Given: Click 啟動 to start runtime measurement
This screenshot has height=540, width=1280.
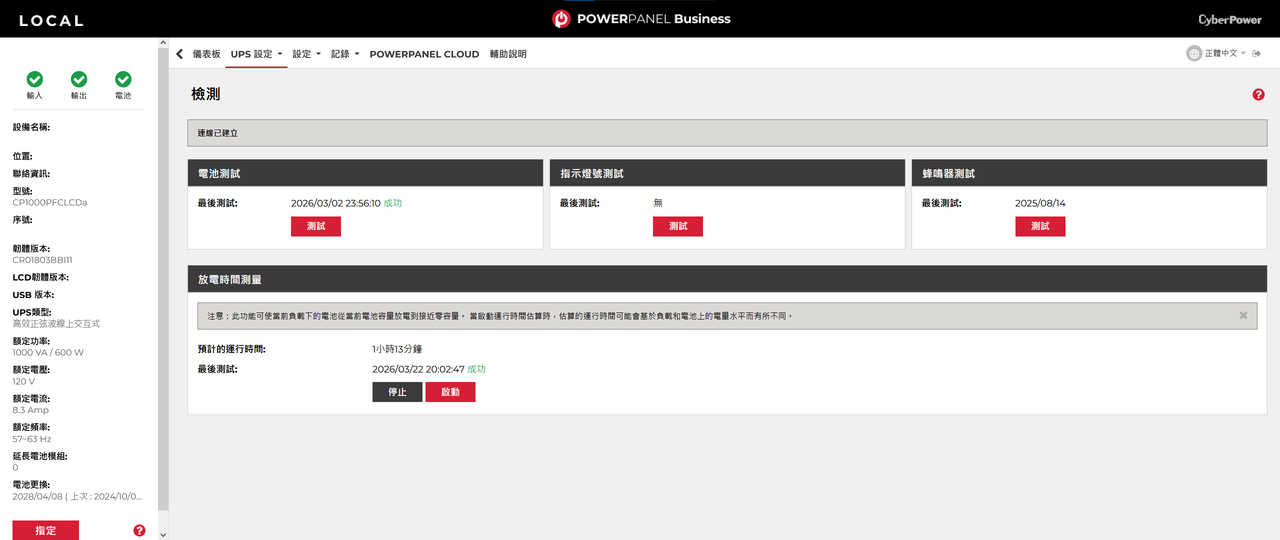Looking at the screenshot, I should pos(450,392).
